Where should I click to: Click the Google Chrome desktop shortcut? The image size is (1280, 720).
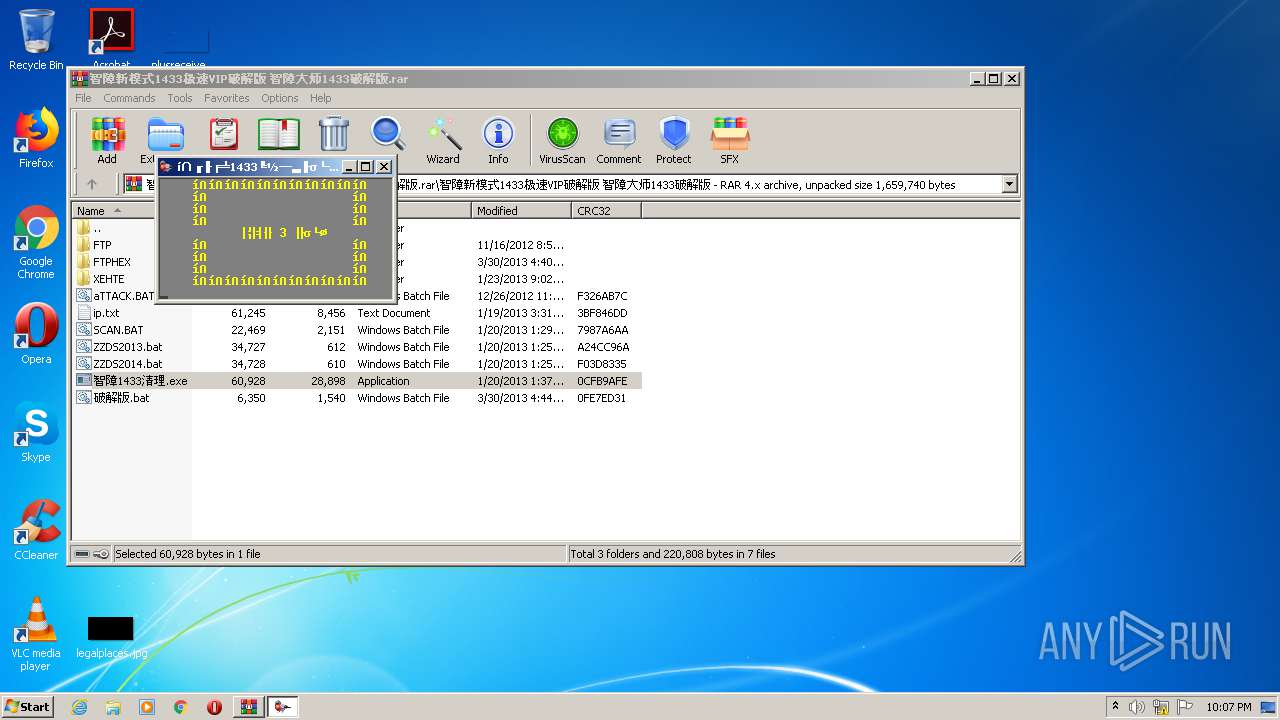(36, 243)
